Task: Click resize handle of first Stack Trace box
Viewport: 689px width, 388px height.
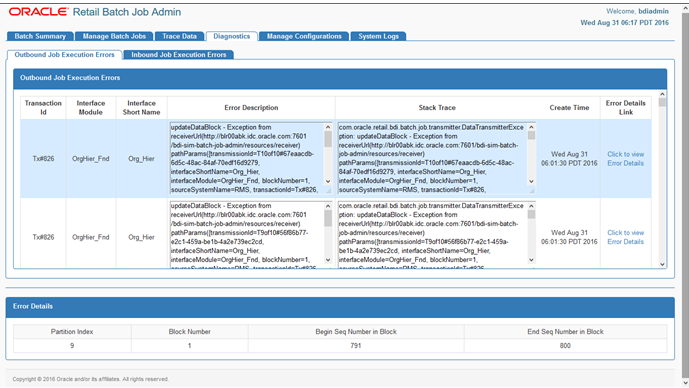Action: click(x=532, y=191)
